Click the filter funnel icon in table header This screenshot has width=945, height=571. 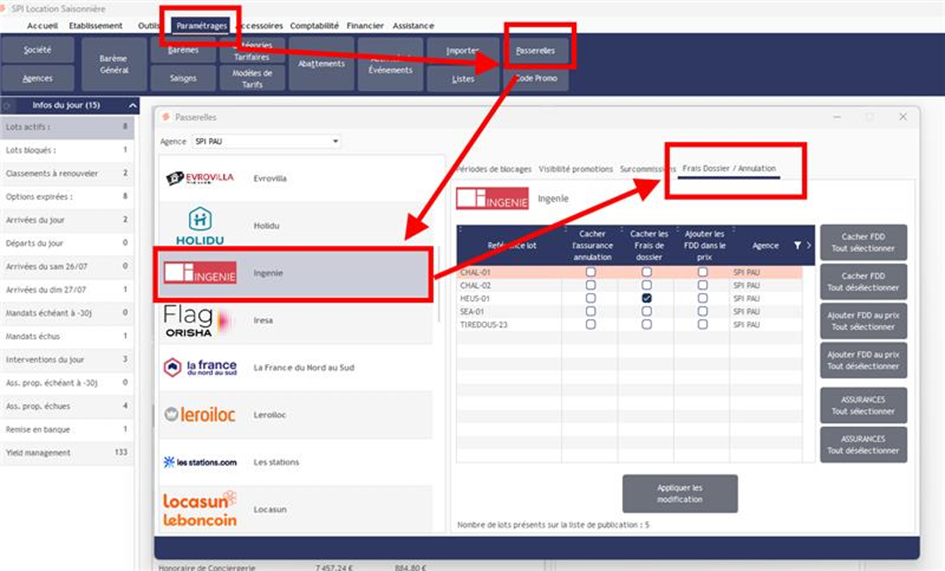point(797,245)
